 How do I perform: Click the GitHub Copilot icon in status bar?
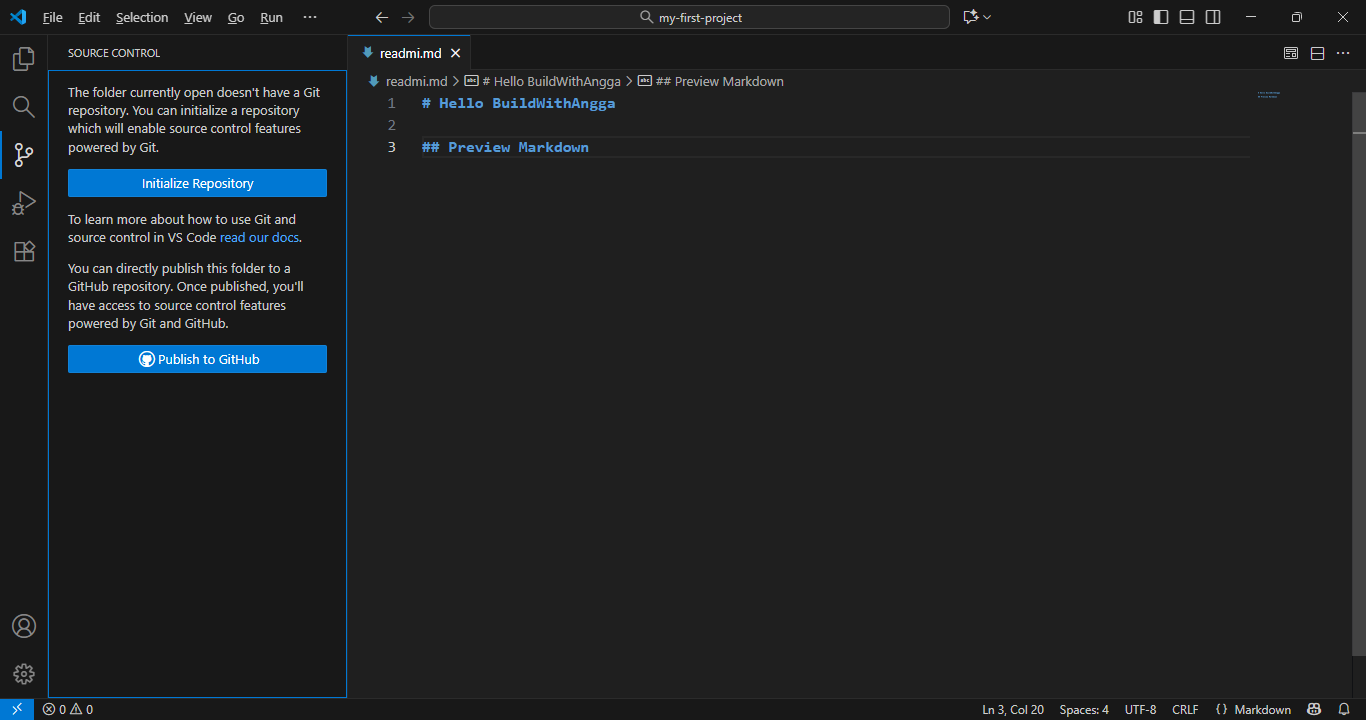tap(1313, 709)
